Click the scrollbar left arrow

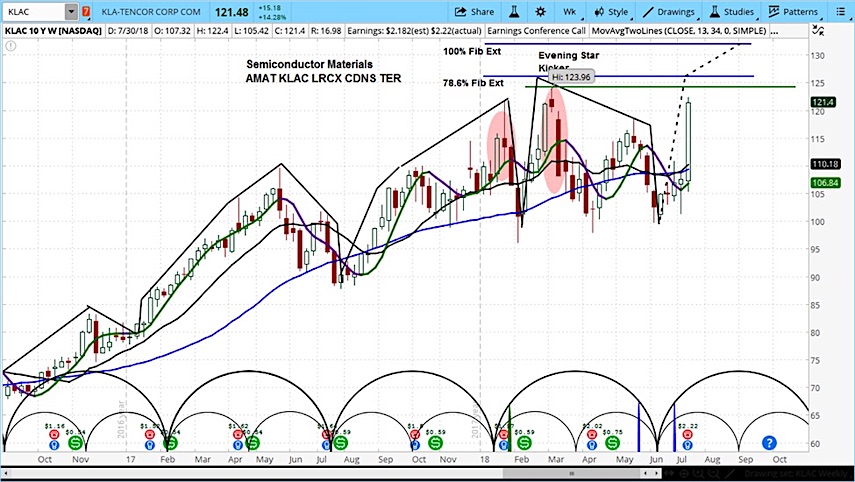pos(5,474)
